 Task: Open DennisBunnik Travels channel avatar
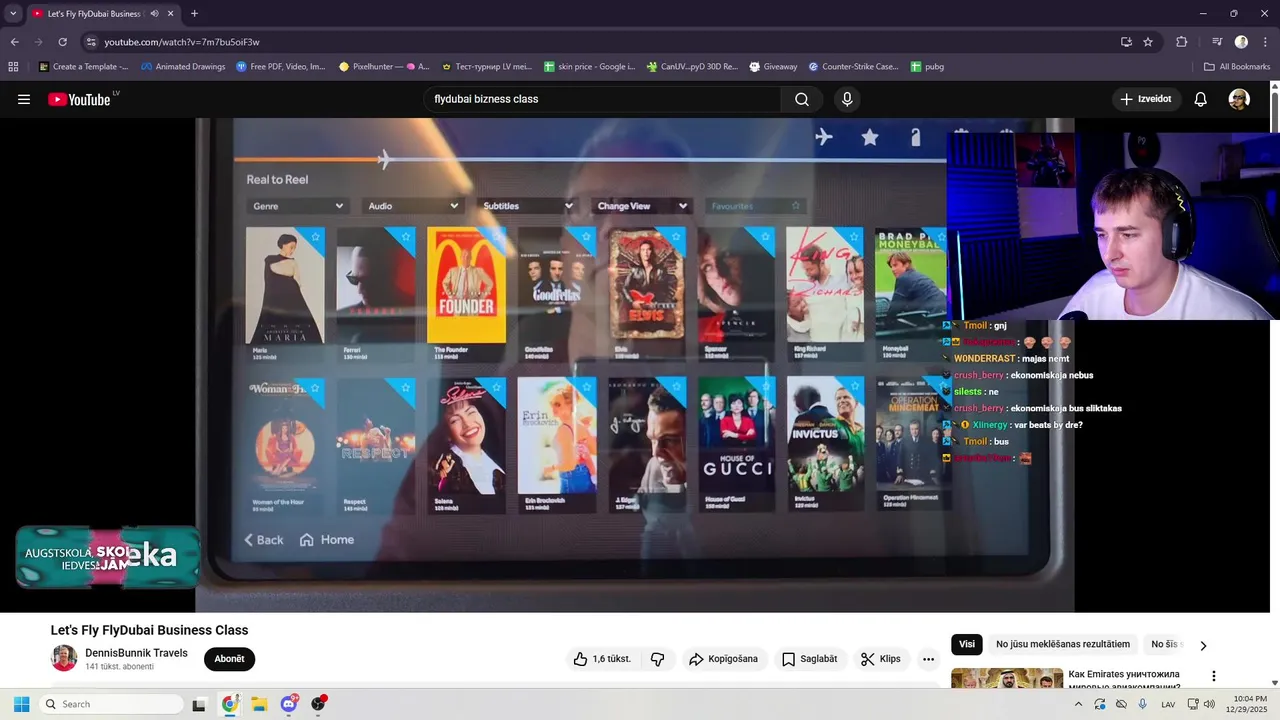click(64, 658)
